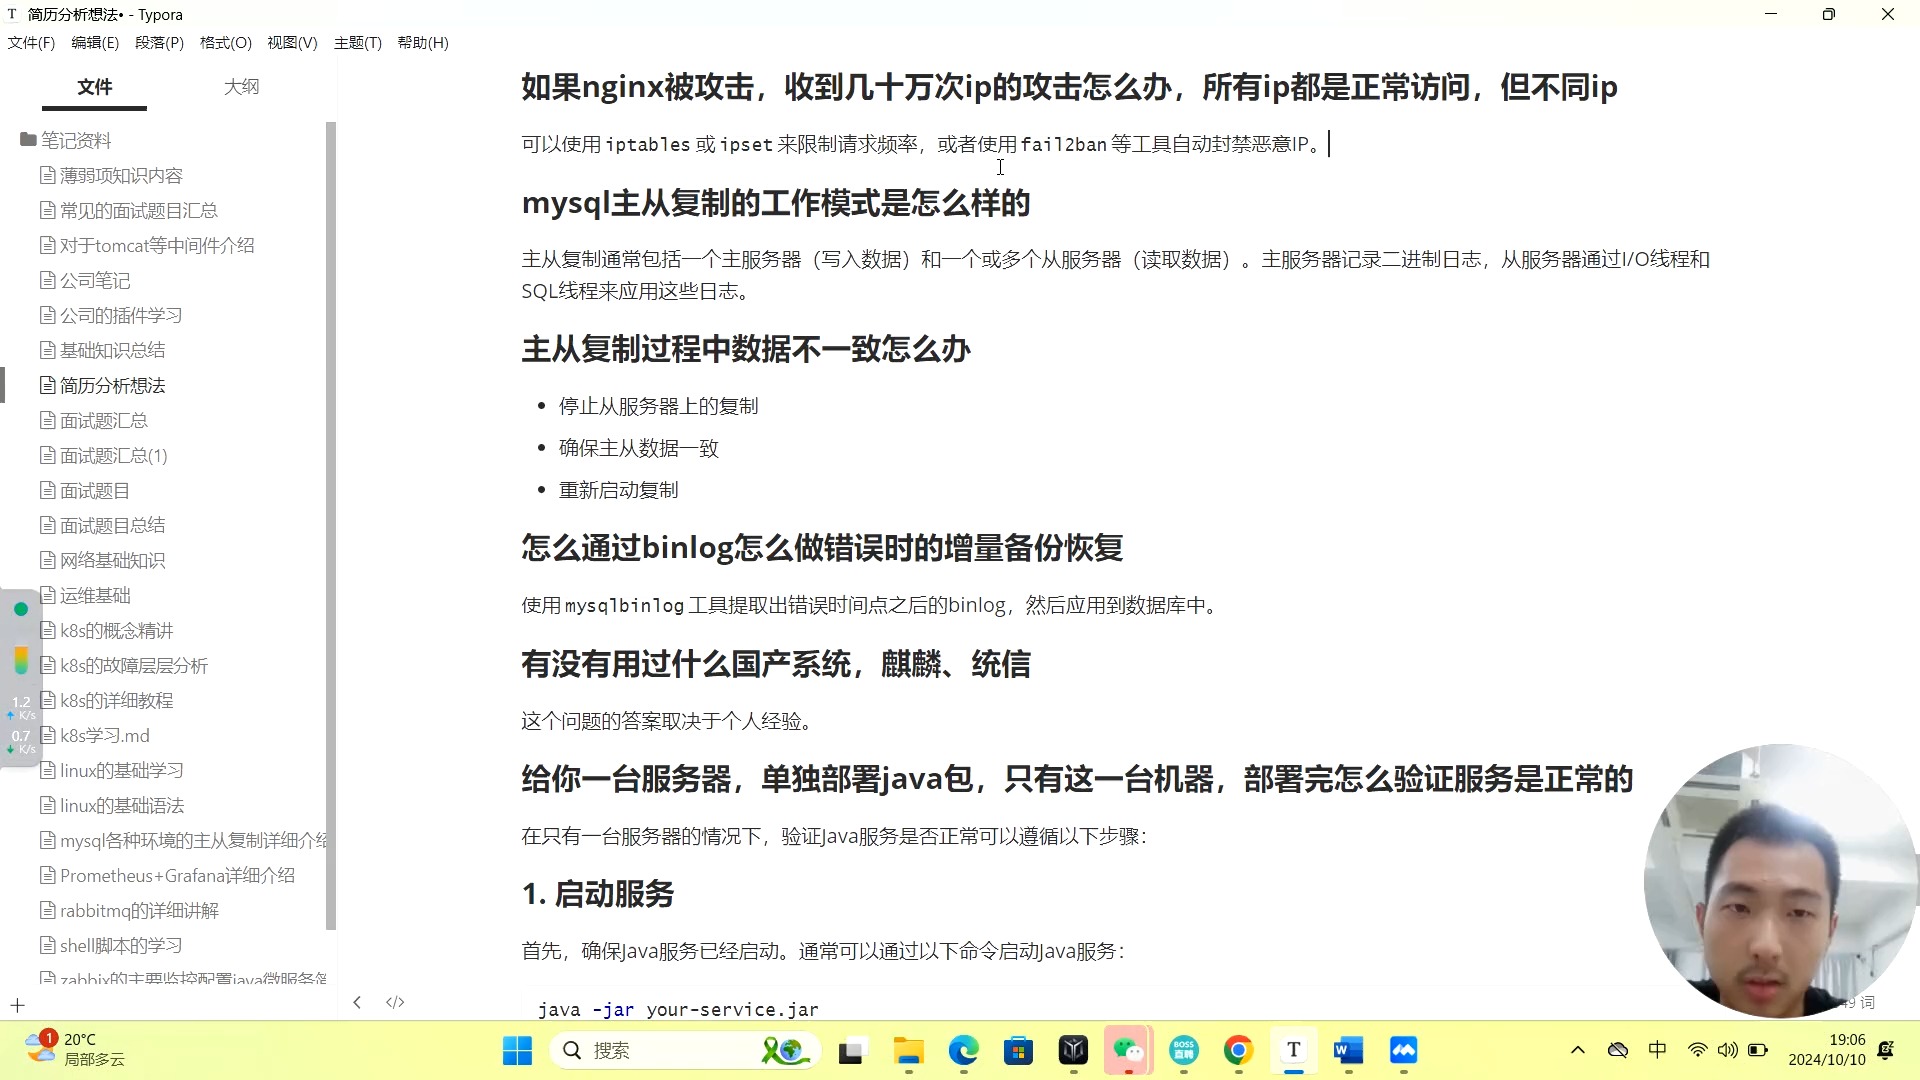Switch to the 大纲 sidebar tab
The image size is (1920, 1080).
241,87
